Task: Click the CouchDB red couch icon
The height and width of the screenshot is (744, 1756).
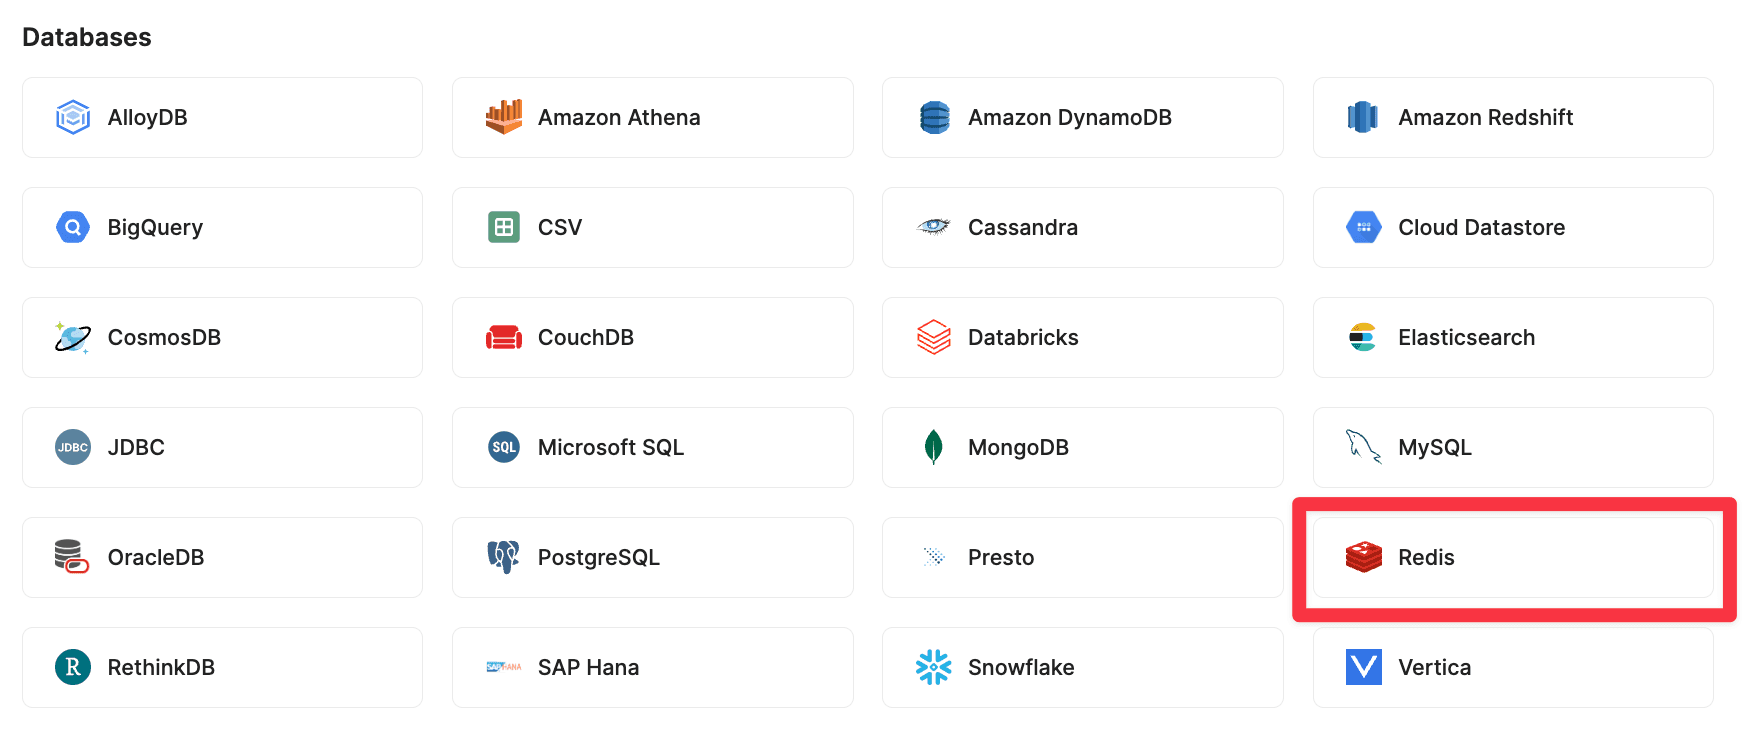Action: pos(504,337)
